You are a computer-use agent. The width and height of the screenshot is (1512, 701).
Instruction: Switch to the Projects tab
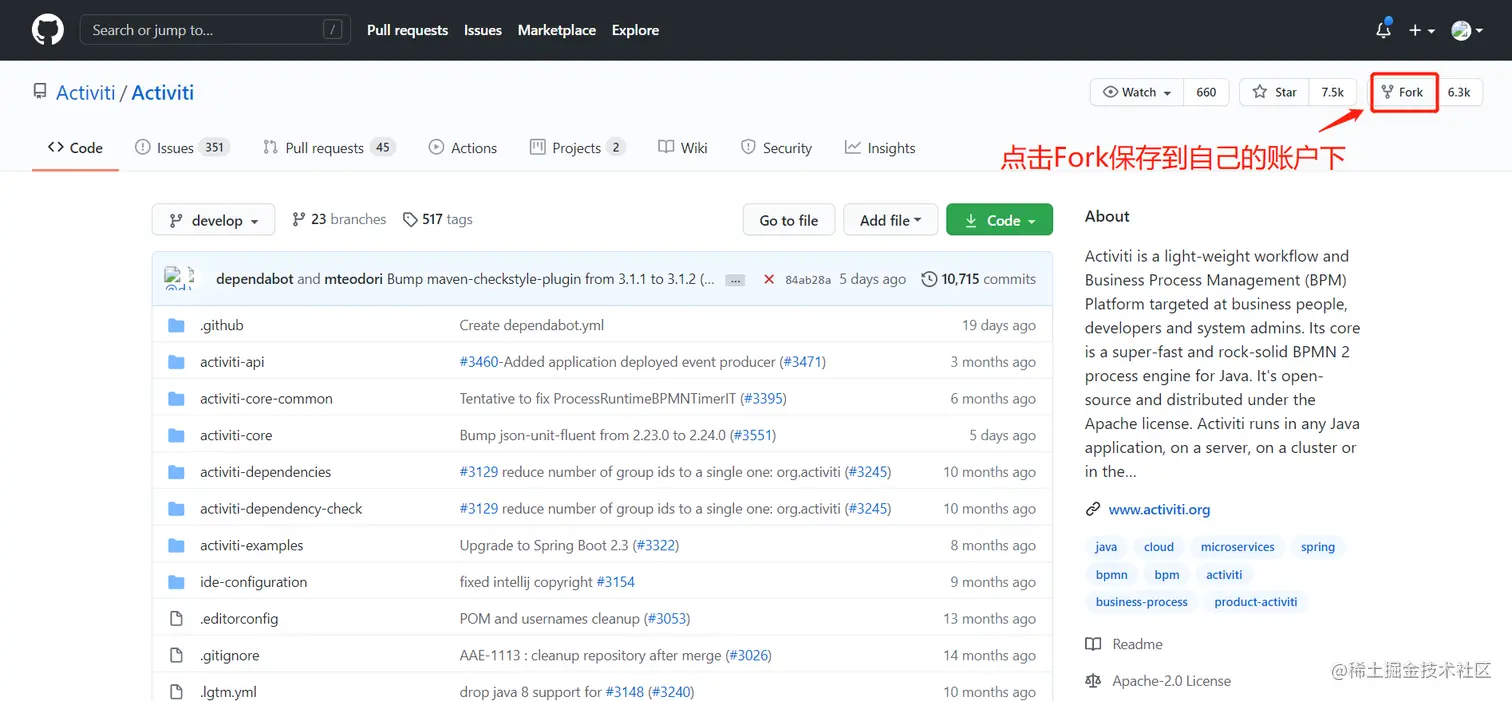tap(577, 148)
